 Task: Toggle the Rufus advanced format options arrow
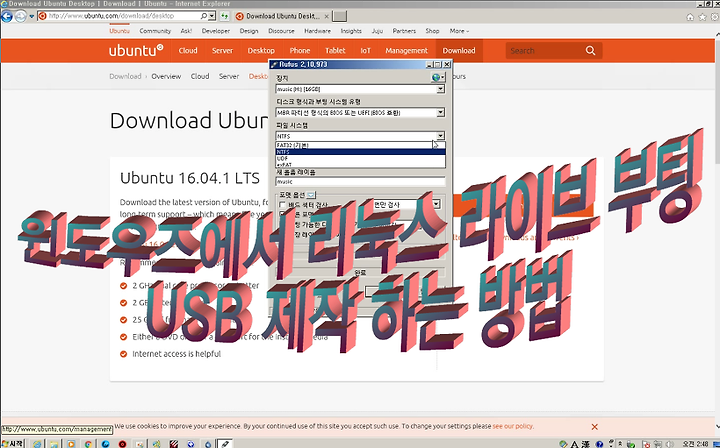(x=311, y=195)
